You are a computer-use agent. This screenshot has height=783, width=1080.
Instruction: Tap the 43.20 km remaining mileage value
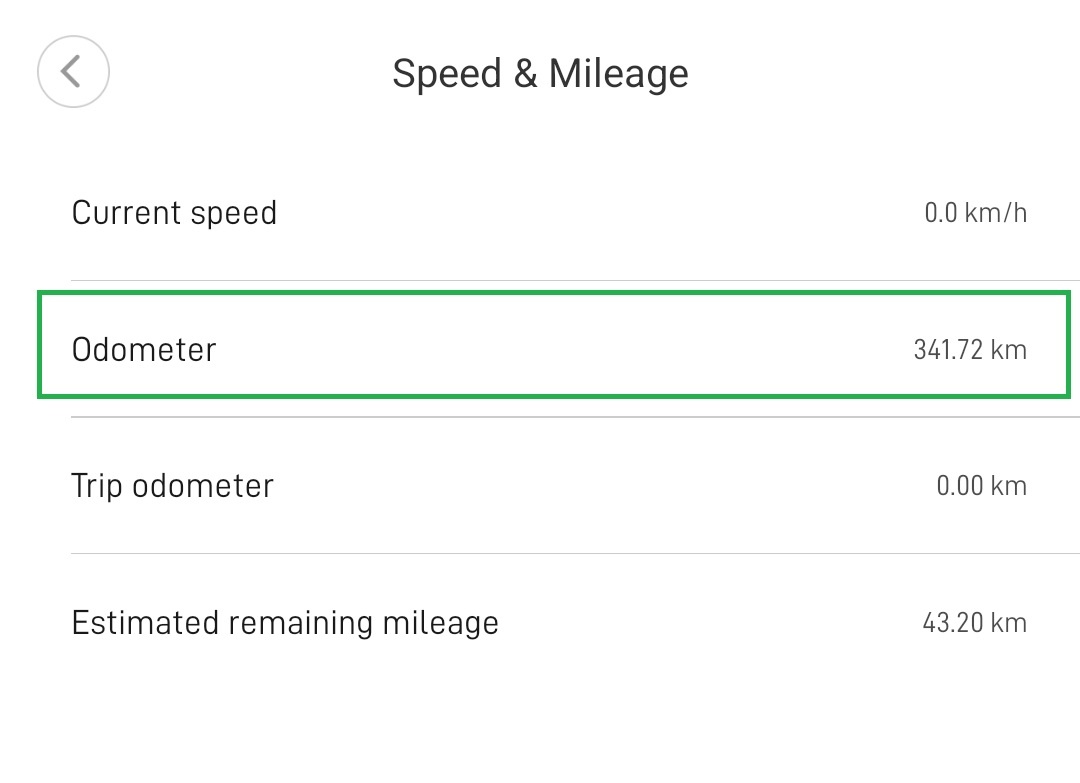click(974, 622)
